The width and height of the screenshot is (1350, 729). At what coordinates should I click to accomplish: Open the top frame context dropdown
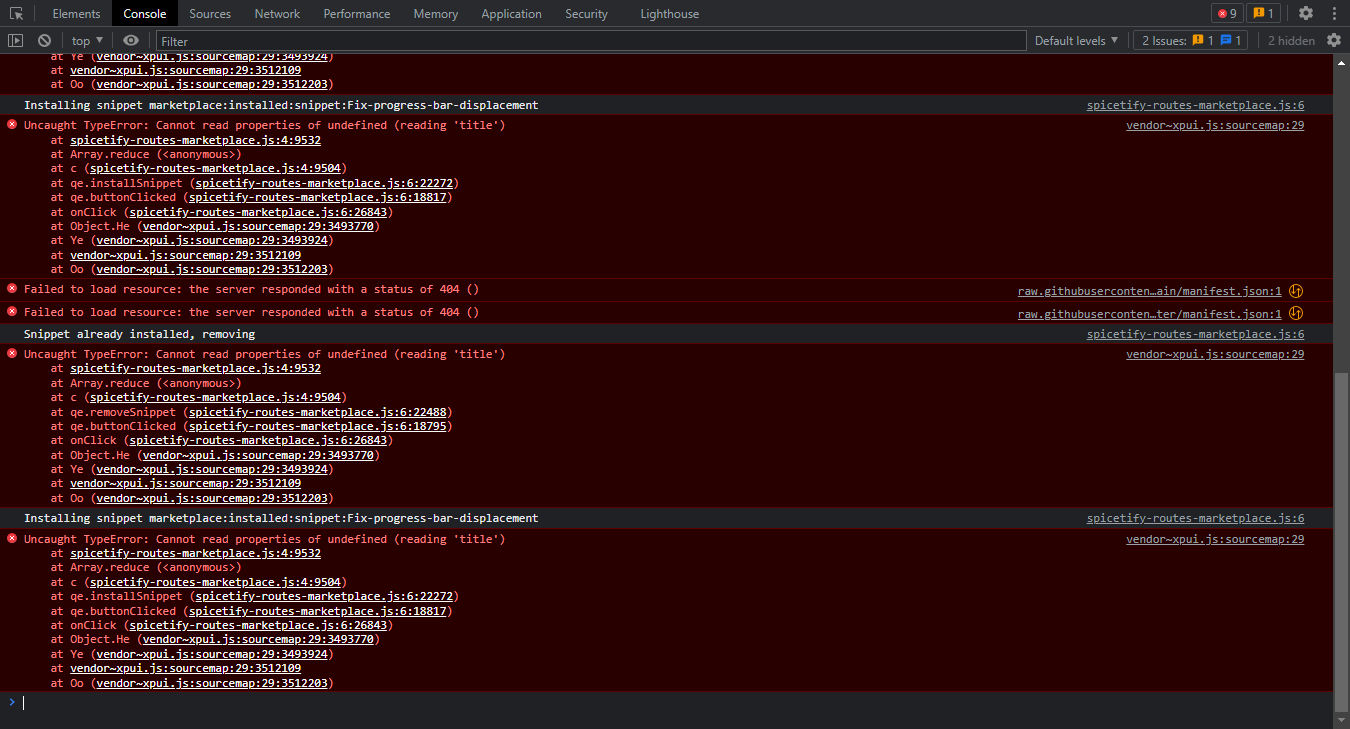[x=85, y=40]
